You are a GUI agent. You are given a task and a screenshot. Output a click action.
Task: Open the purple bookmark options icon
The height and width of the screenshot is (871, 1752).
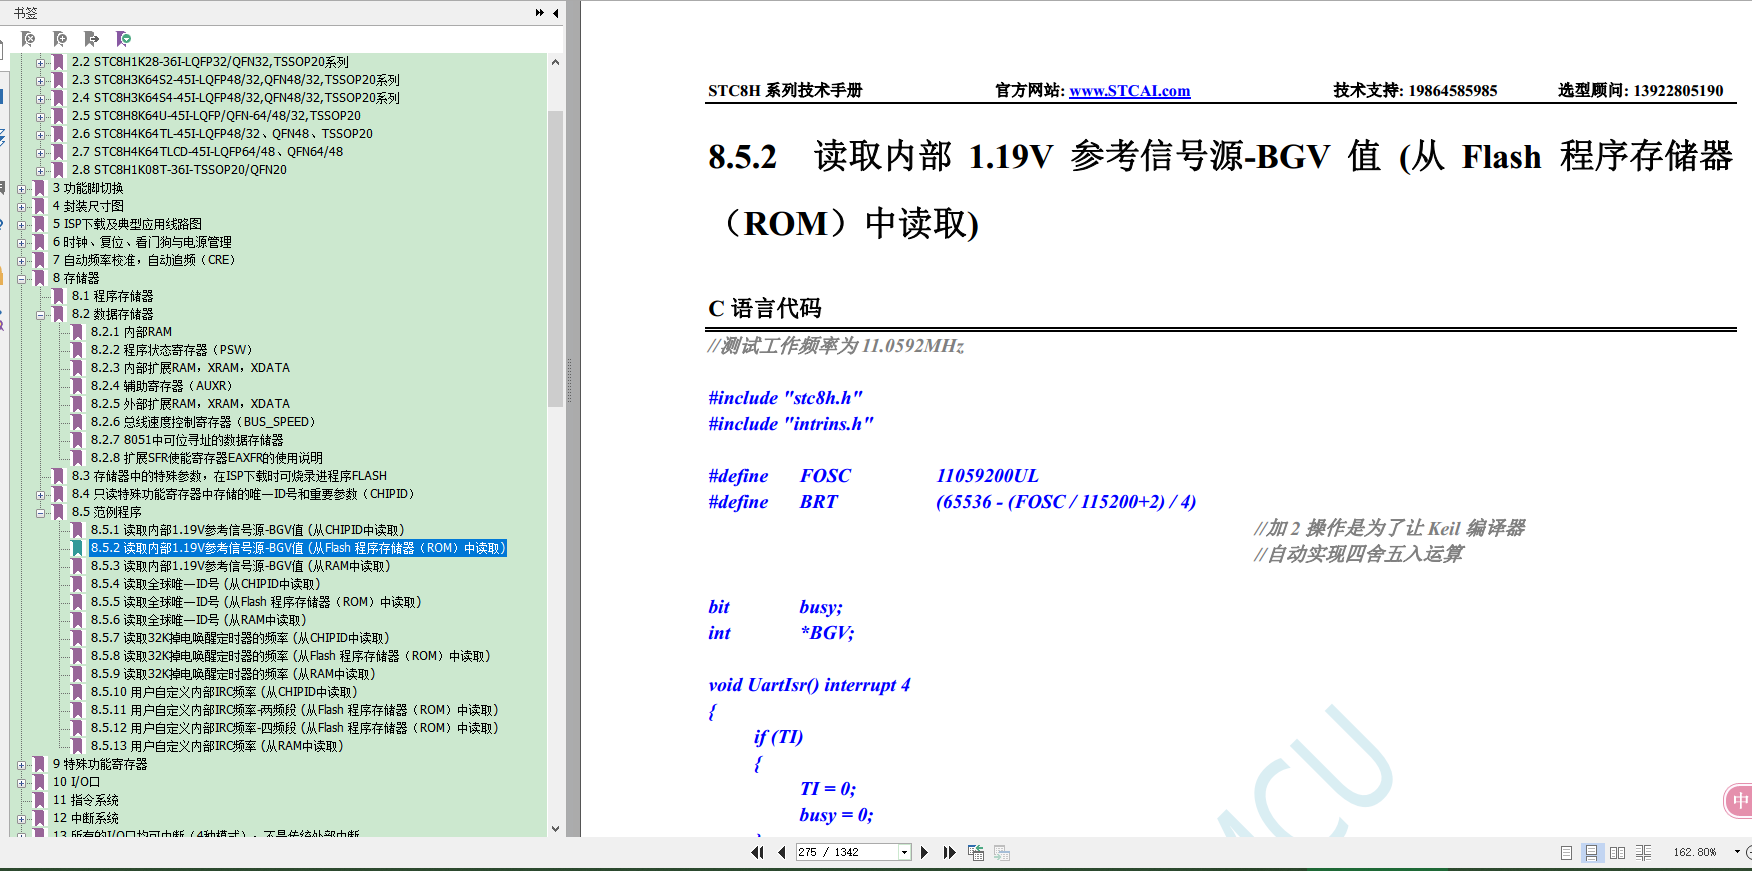[124, 39]
